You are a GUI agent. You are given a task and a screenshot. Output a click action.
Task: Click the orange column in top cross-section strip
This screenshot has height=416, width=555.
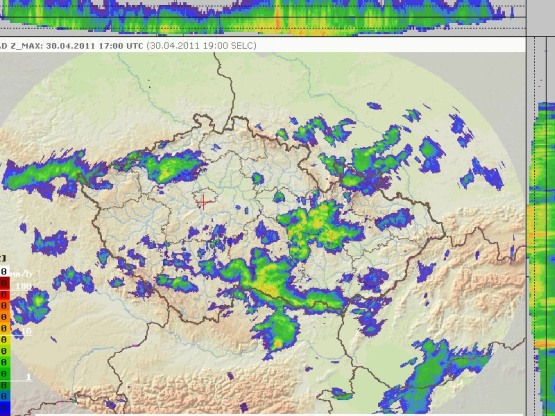(x=278, y=18)
